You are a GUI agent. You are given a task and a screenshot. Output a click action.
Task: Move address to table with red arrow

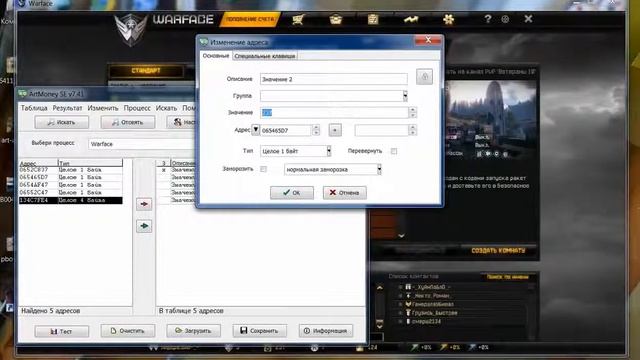(x=144, y=204)
